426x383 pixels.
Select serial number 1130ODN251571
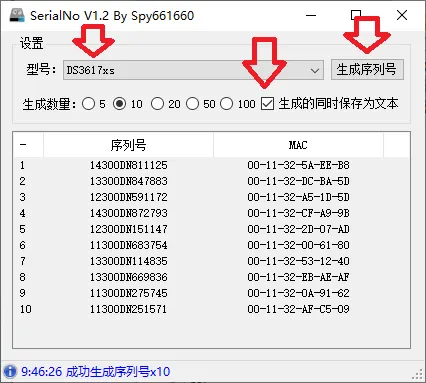128,309
